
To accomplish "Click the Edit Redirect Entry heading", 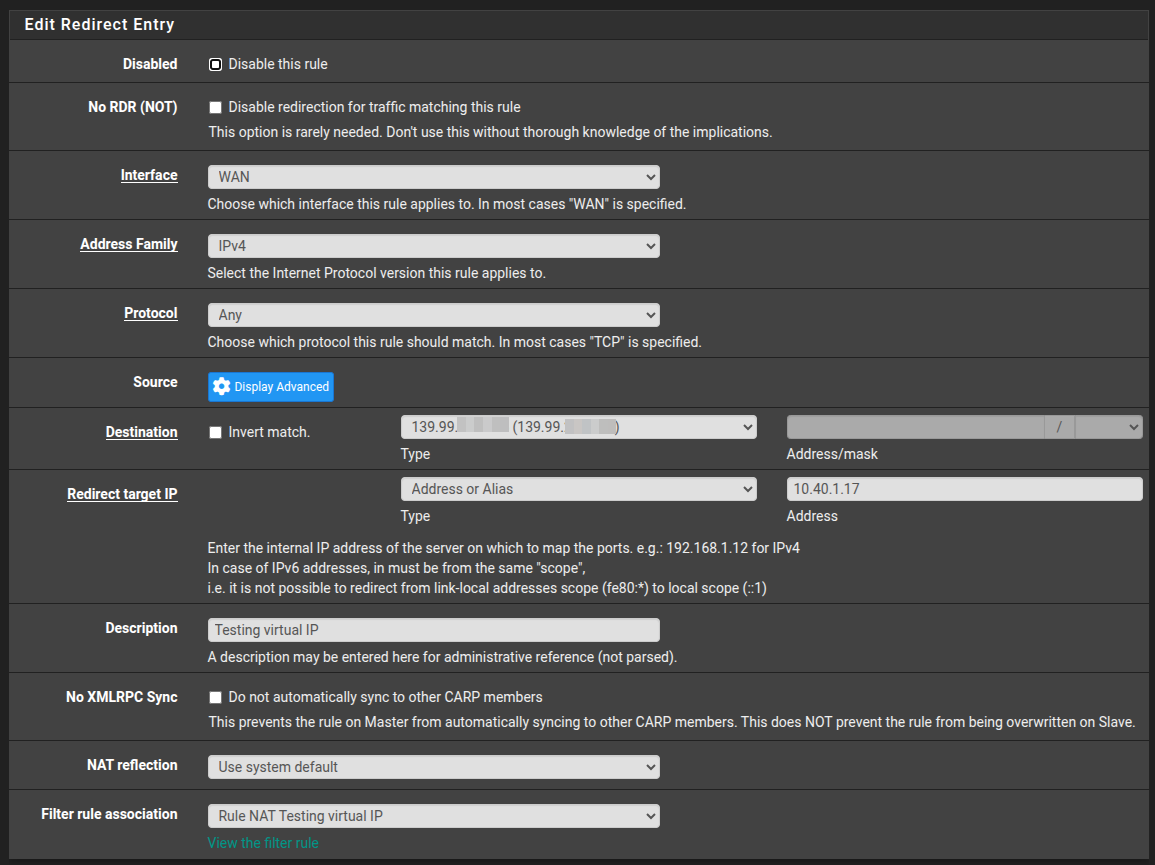I will (x=99, y=24).
